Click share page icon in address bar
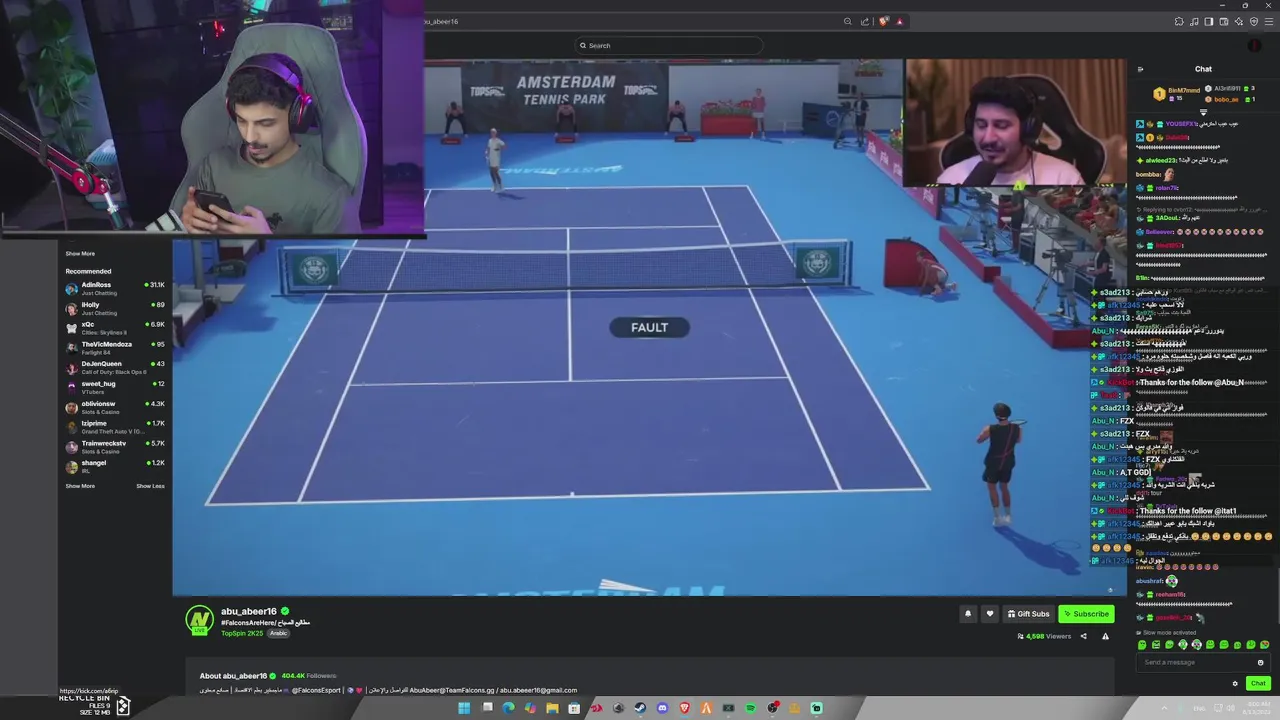The width and height of the screenshot is (1280, 720). 866,22
